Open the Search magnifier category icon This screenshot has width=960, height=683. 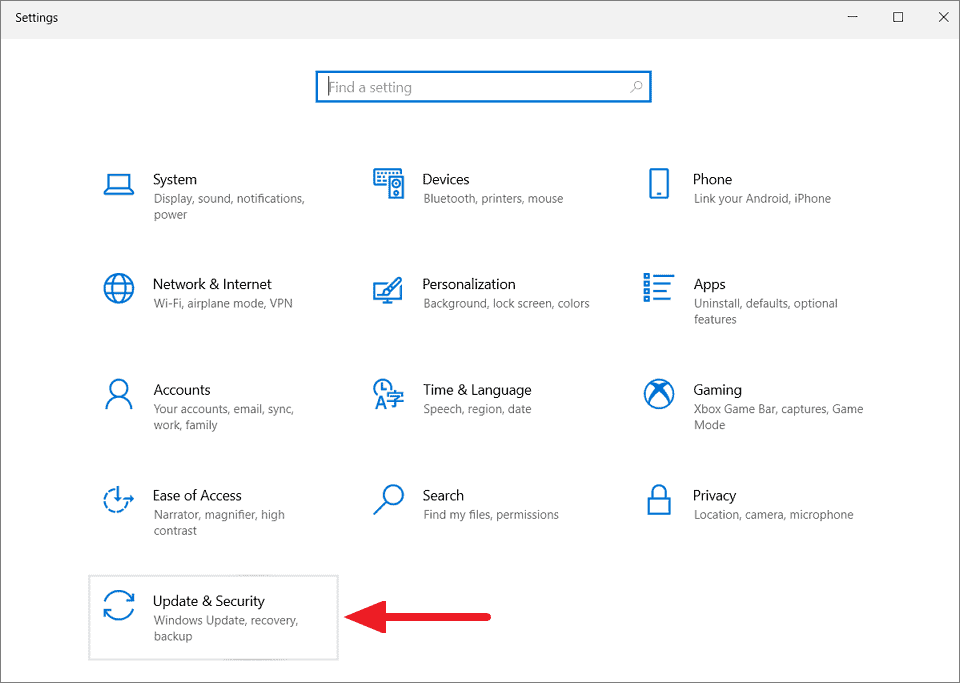click(389, 499)
